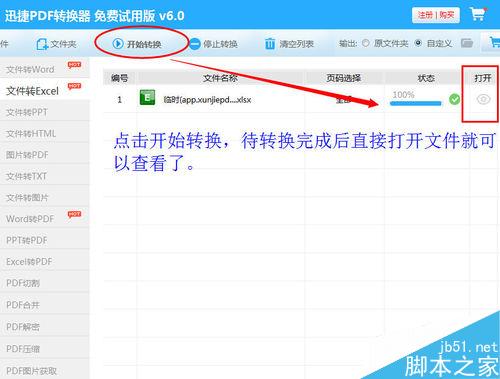This screenshot has height=379, width=500.
Task: Click the 打开 column header
Action: 483,78
